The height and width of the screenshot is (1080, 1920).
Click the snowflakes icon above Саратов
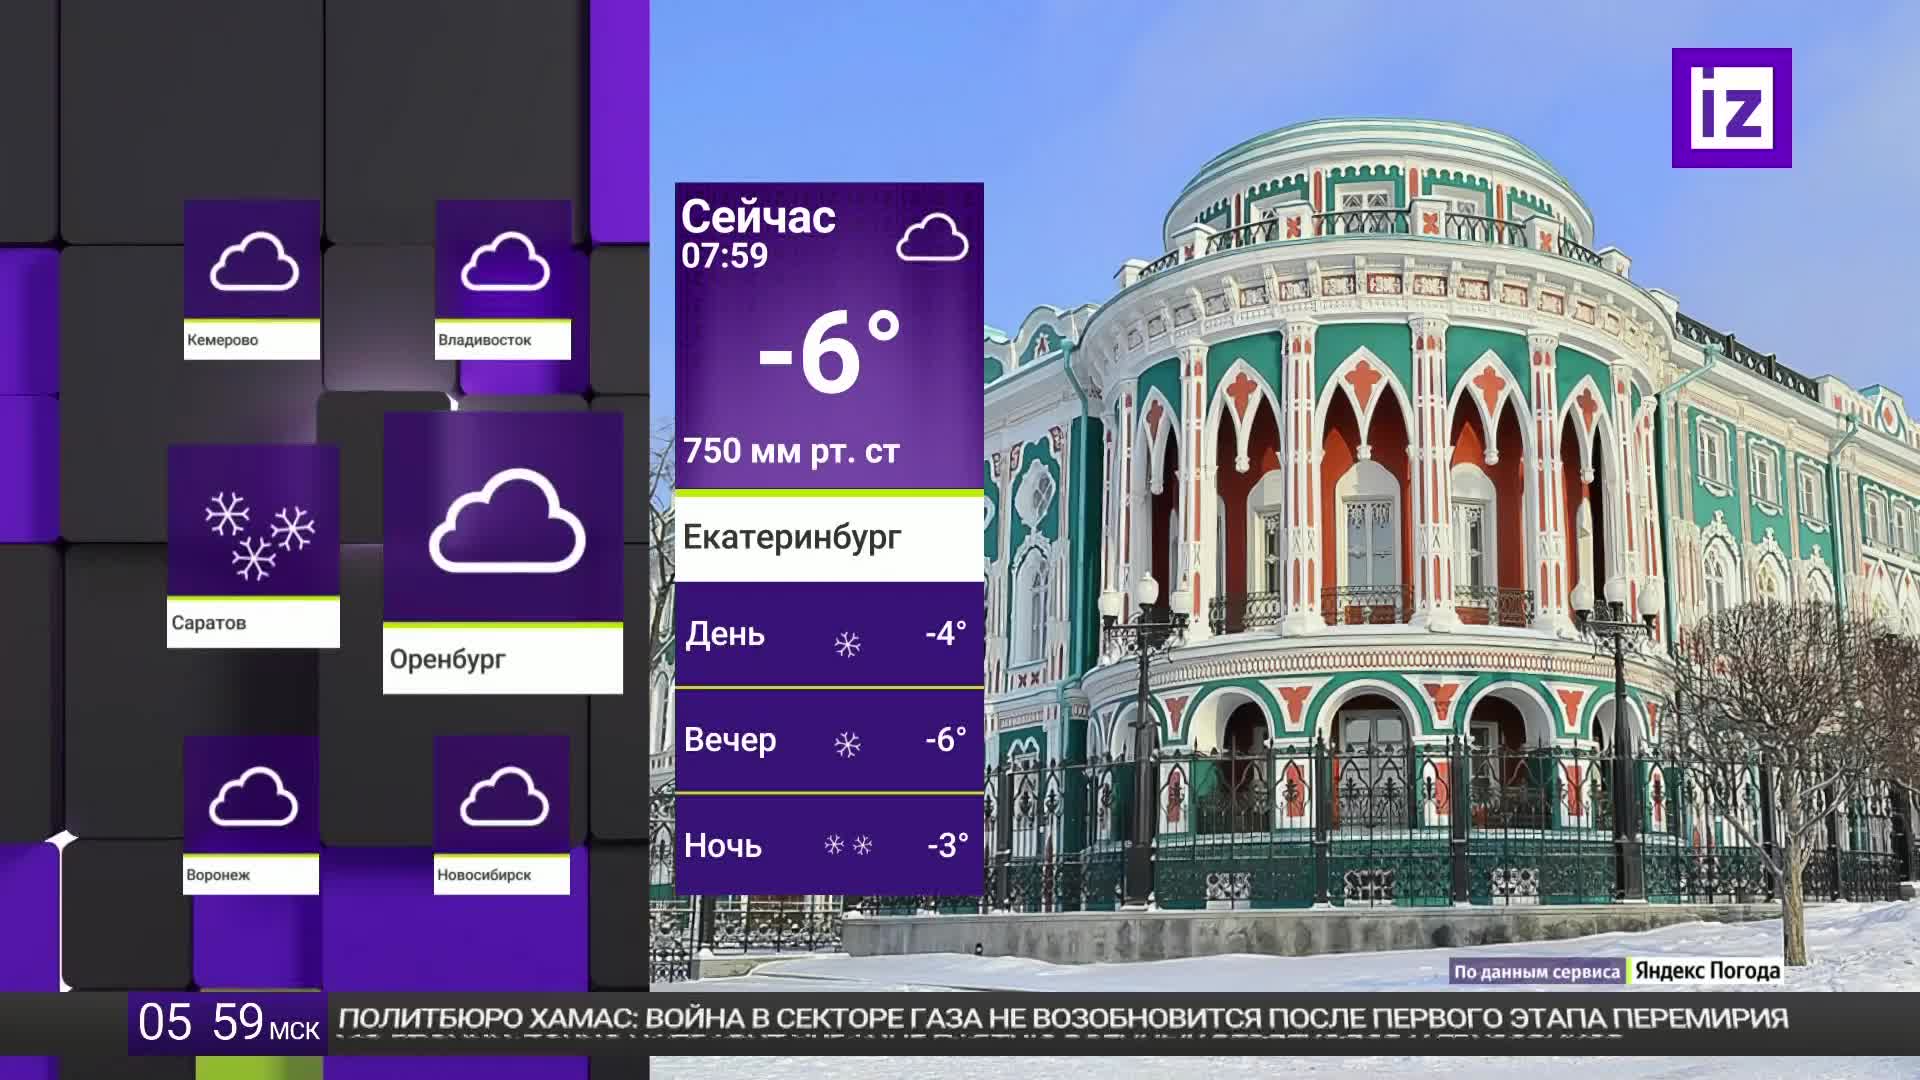(x=260, y=535)
